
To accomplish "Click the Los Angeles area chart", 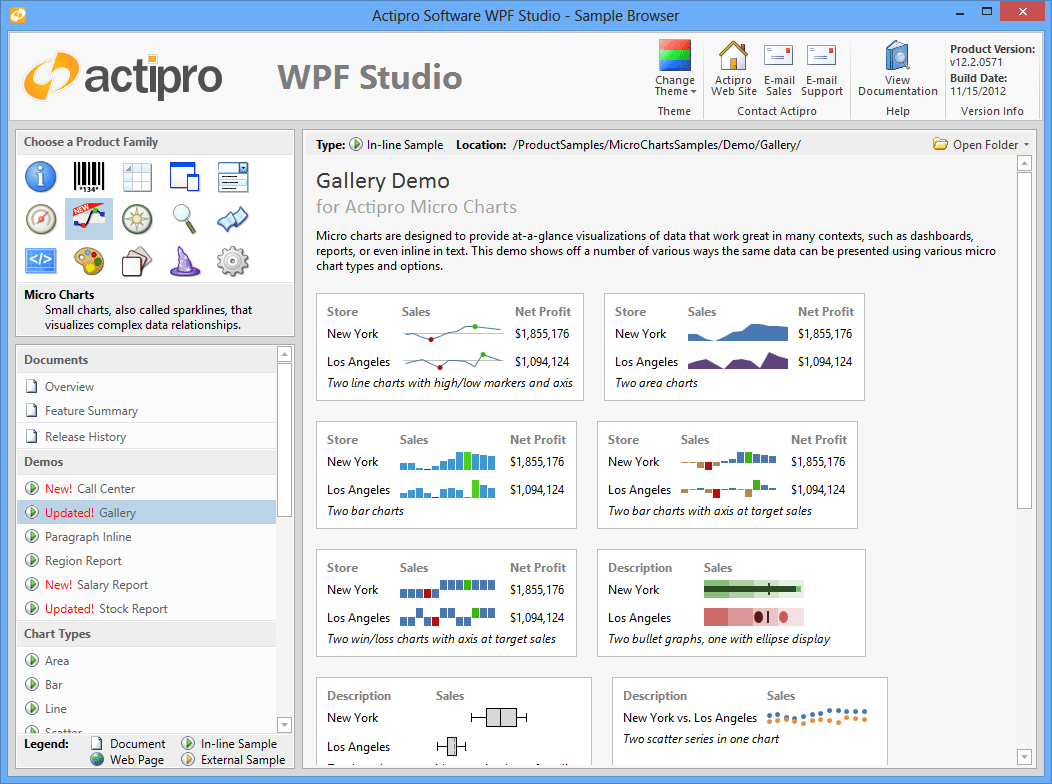I will click(x=738, y=361).
